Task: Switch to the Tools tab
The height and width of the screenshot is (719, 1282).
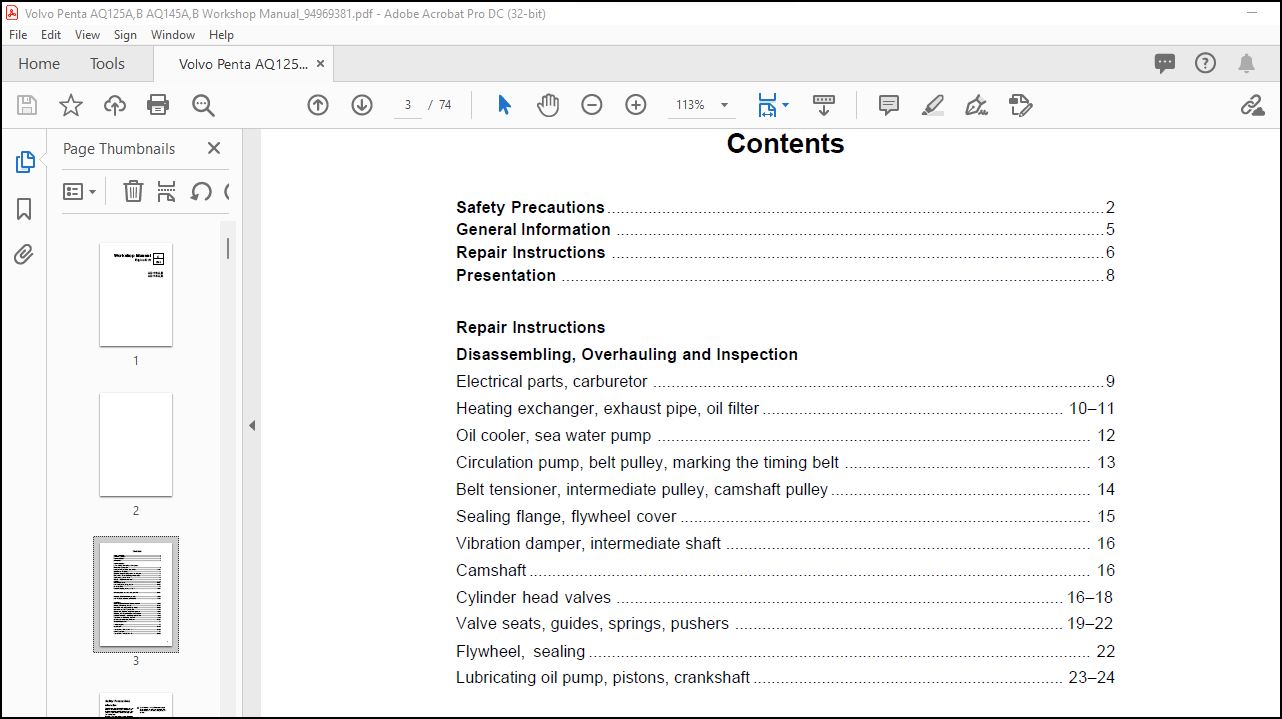Action: [x=107, y=63]
